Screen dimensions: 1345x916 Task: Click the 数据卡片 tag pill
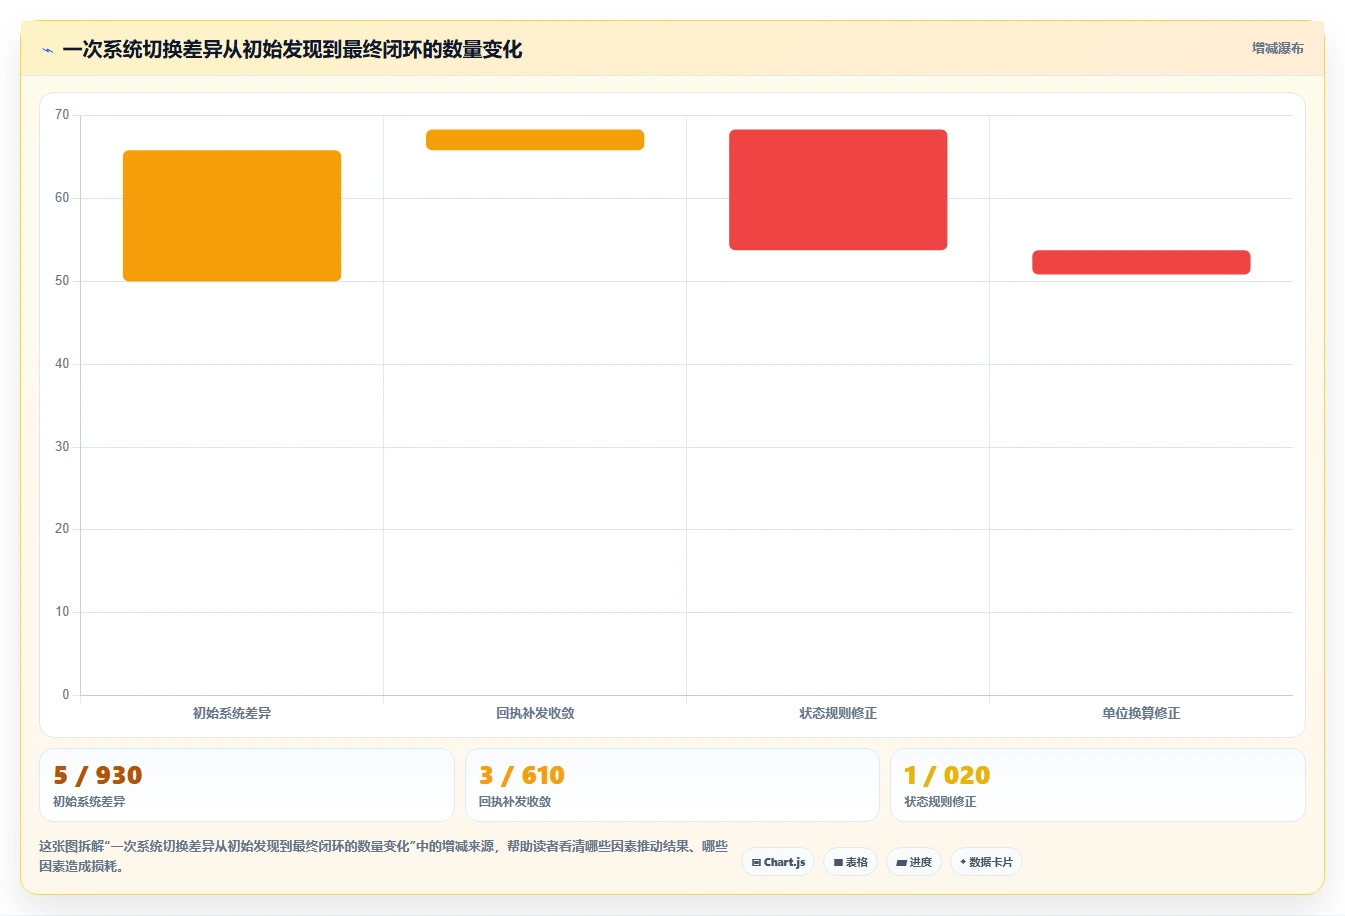tap(986, 862)
